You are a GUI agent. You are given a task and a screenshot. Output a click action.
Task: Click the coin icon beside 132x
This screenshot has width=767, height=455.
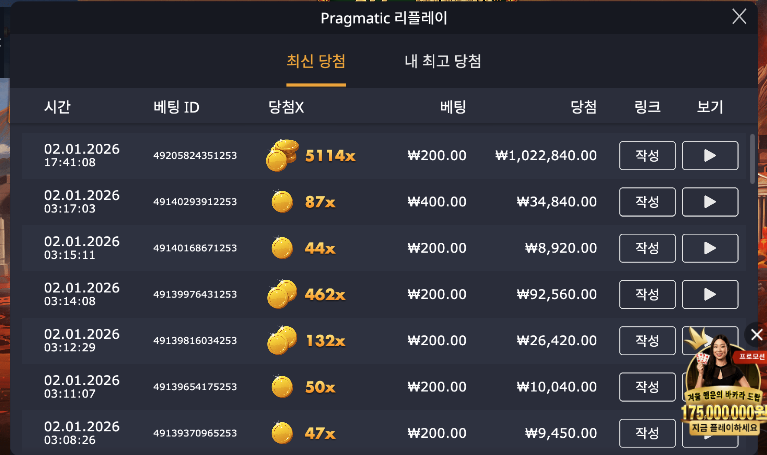pos(282,340)
